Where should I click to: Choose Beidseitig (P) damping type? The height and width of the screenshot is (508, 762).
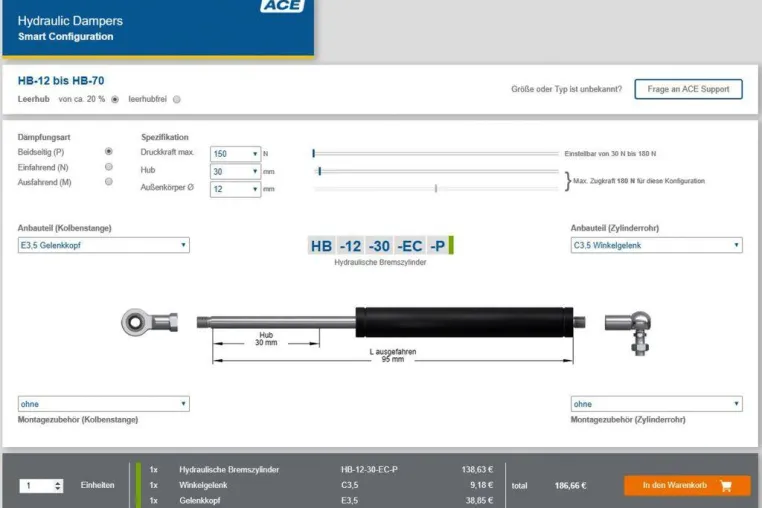point(109,152)
